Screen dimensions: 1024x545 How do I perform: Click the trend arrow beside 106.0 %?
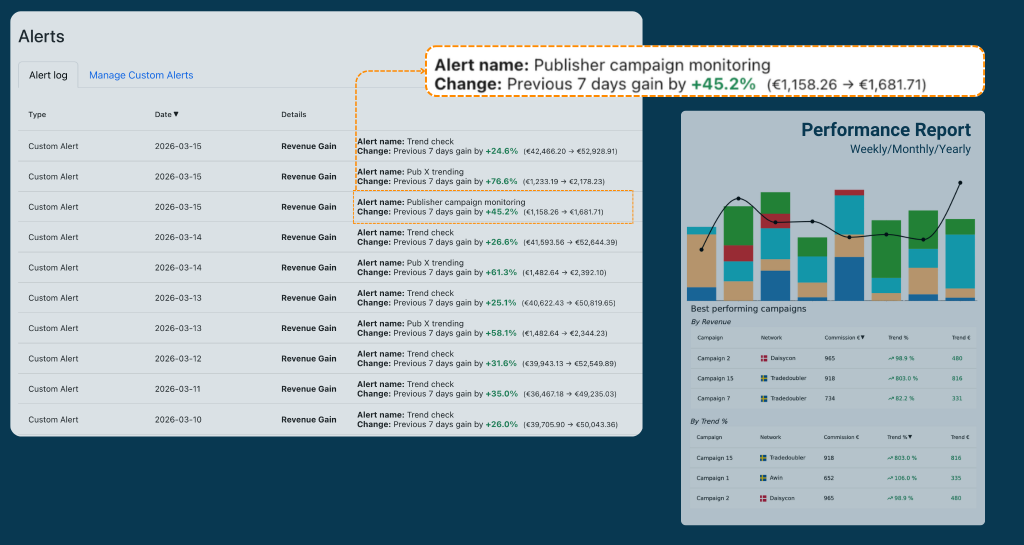tap(890, 478)
